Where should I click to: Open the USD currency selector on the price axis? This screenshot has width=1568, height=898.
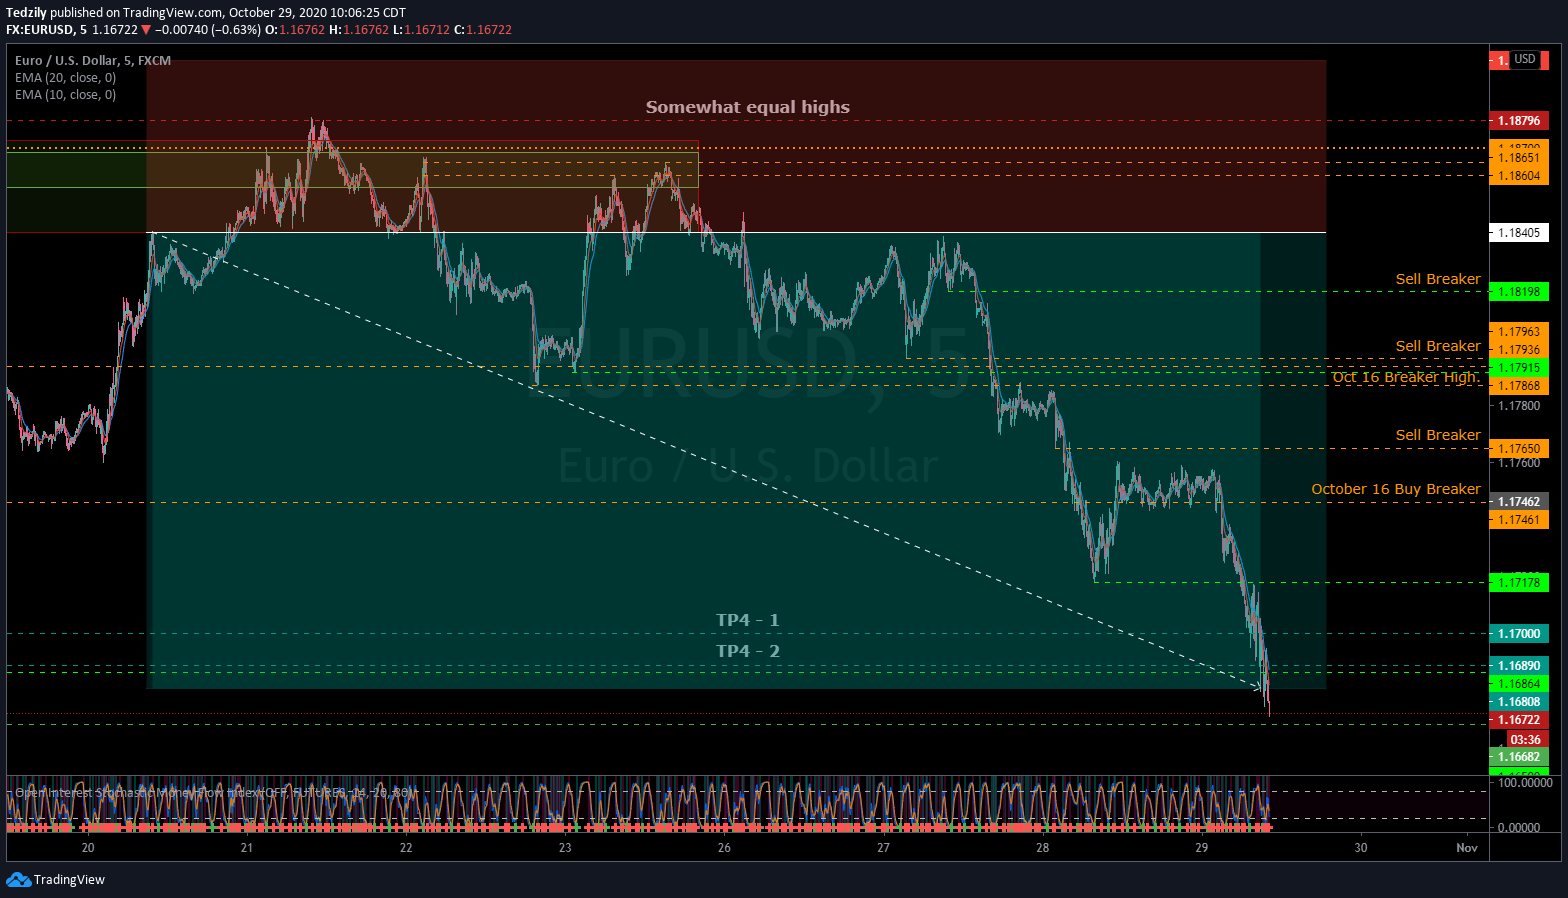tap(1524, 59)
